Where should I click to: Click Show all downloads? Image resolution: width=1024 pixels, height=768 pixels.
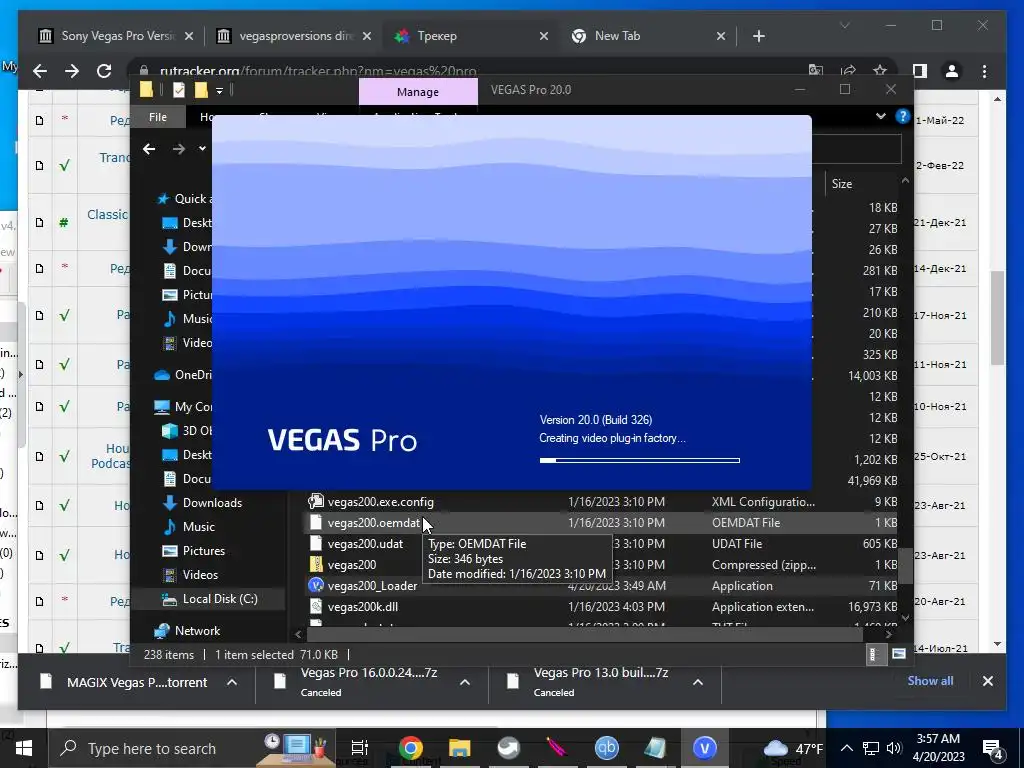point(930,680)
